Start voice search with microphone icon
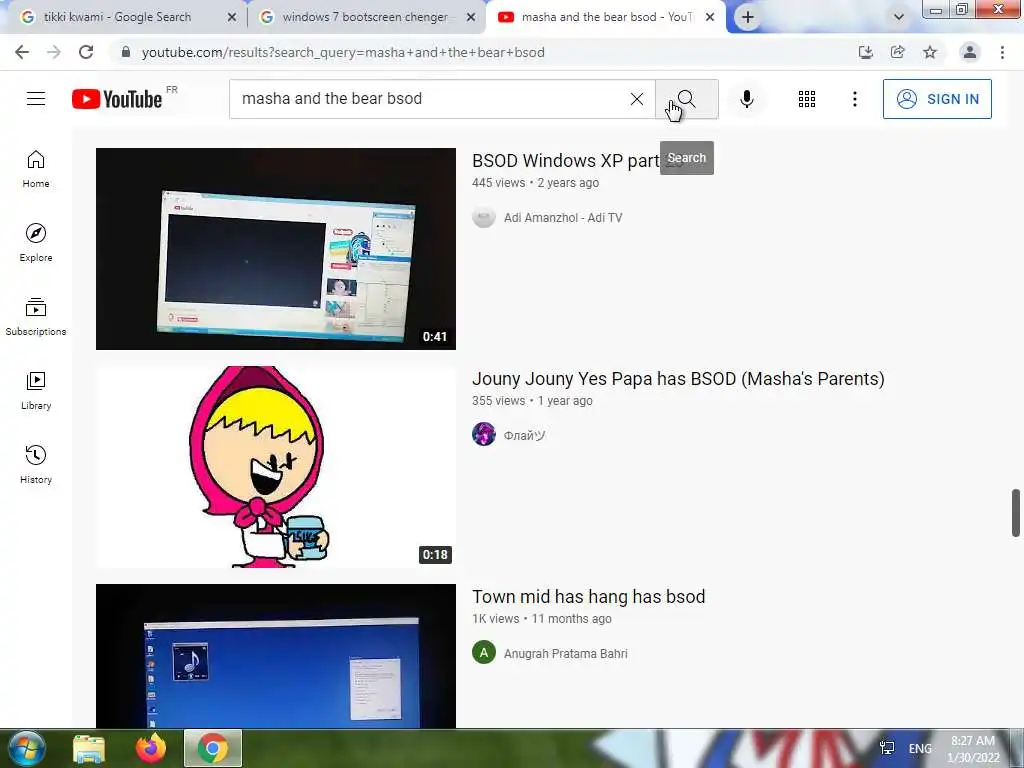The height and width of the screenshot is (768, 1024). (747, 99)
